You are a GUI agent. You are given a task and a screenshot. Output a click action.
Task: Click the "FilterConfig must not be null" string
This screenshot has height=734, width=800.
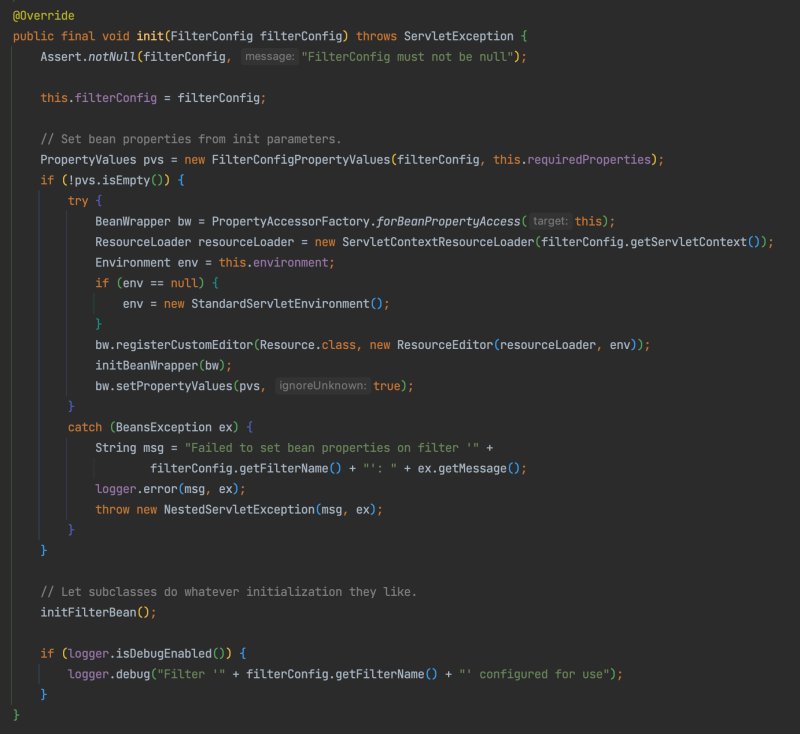[407, 57]
